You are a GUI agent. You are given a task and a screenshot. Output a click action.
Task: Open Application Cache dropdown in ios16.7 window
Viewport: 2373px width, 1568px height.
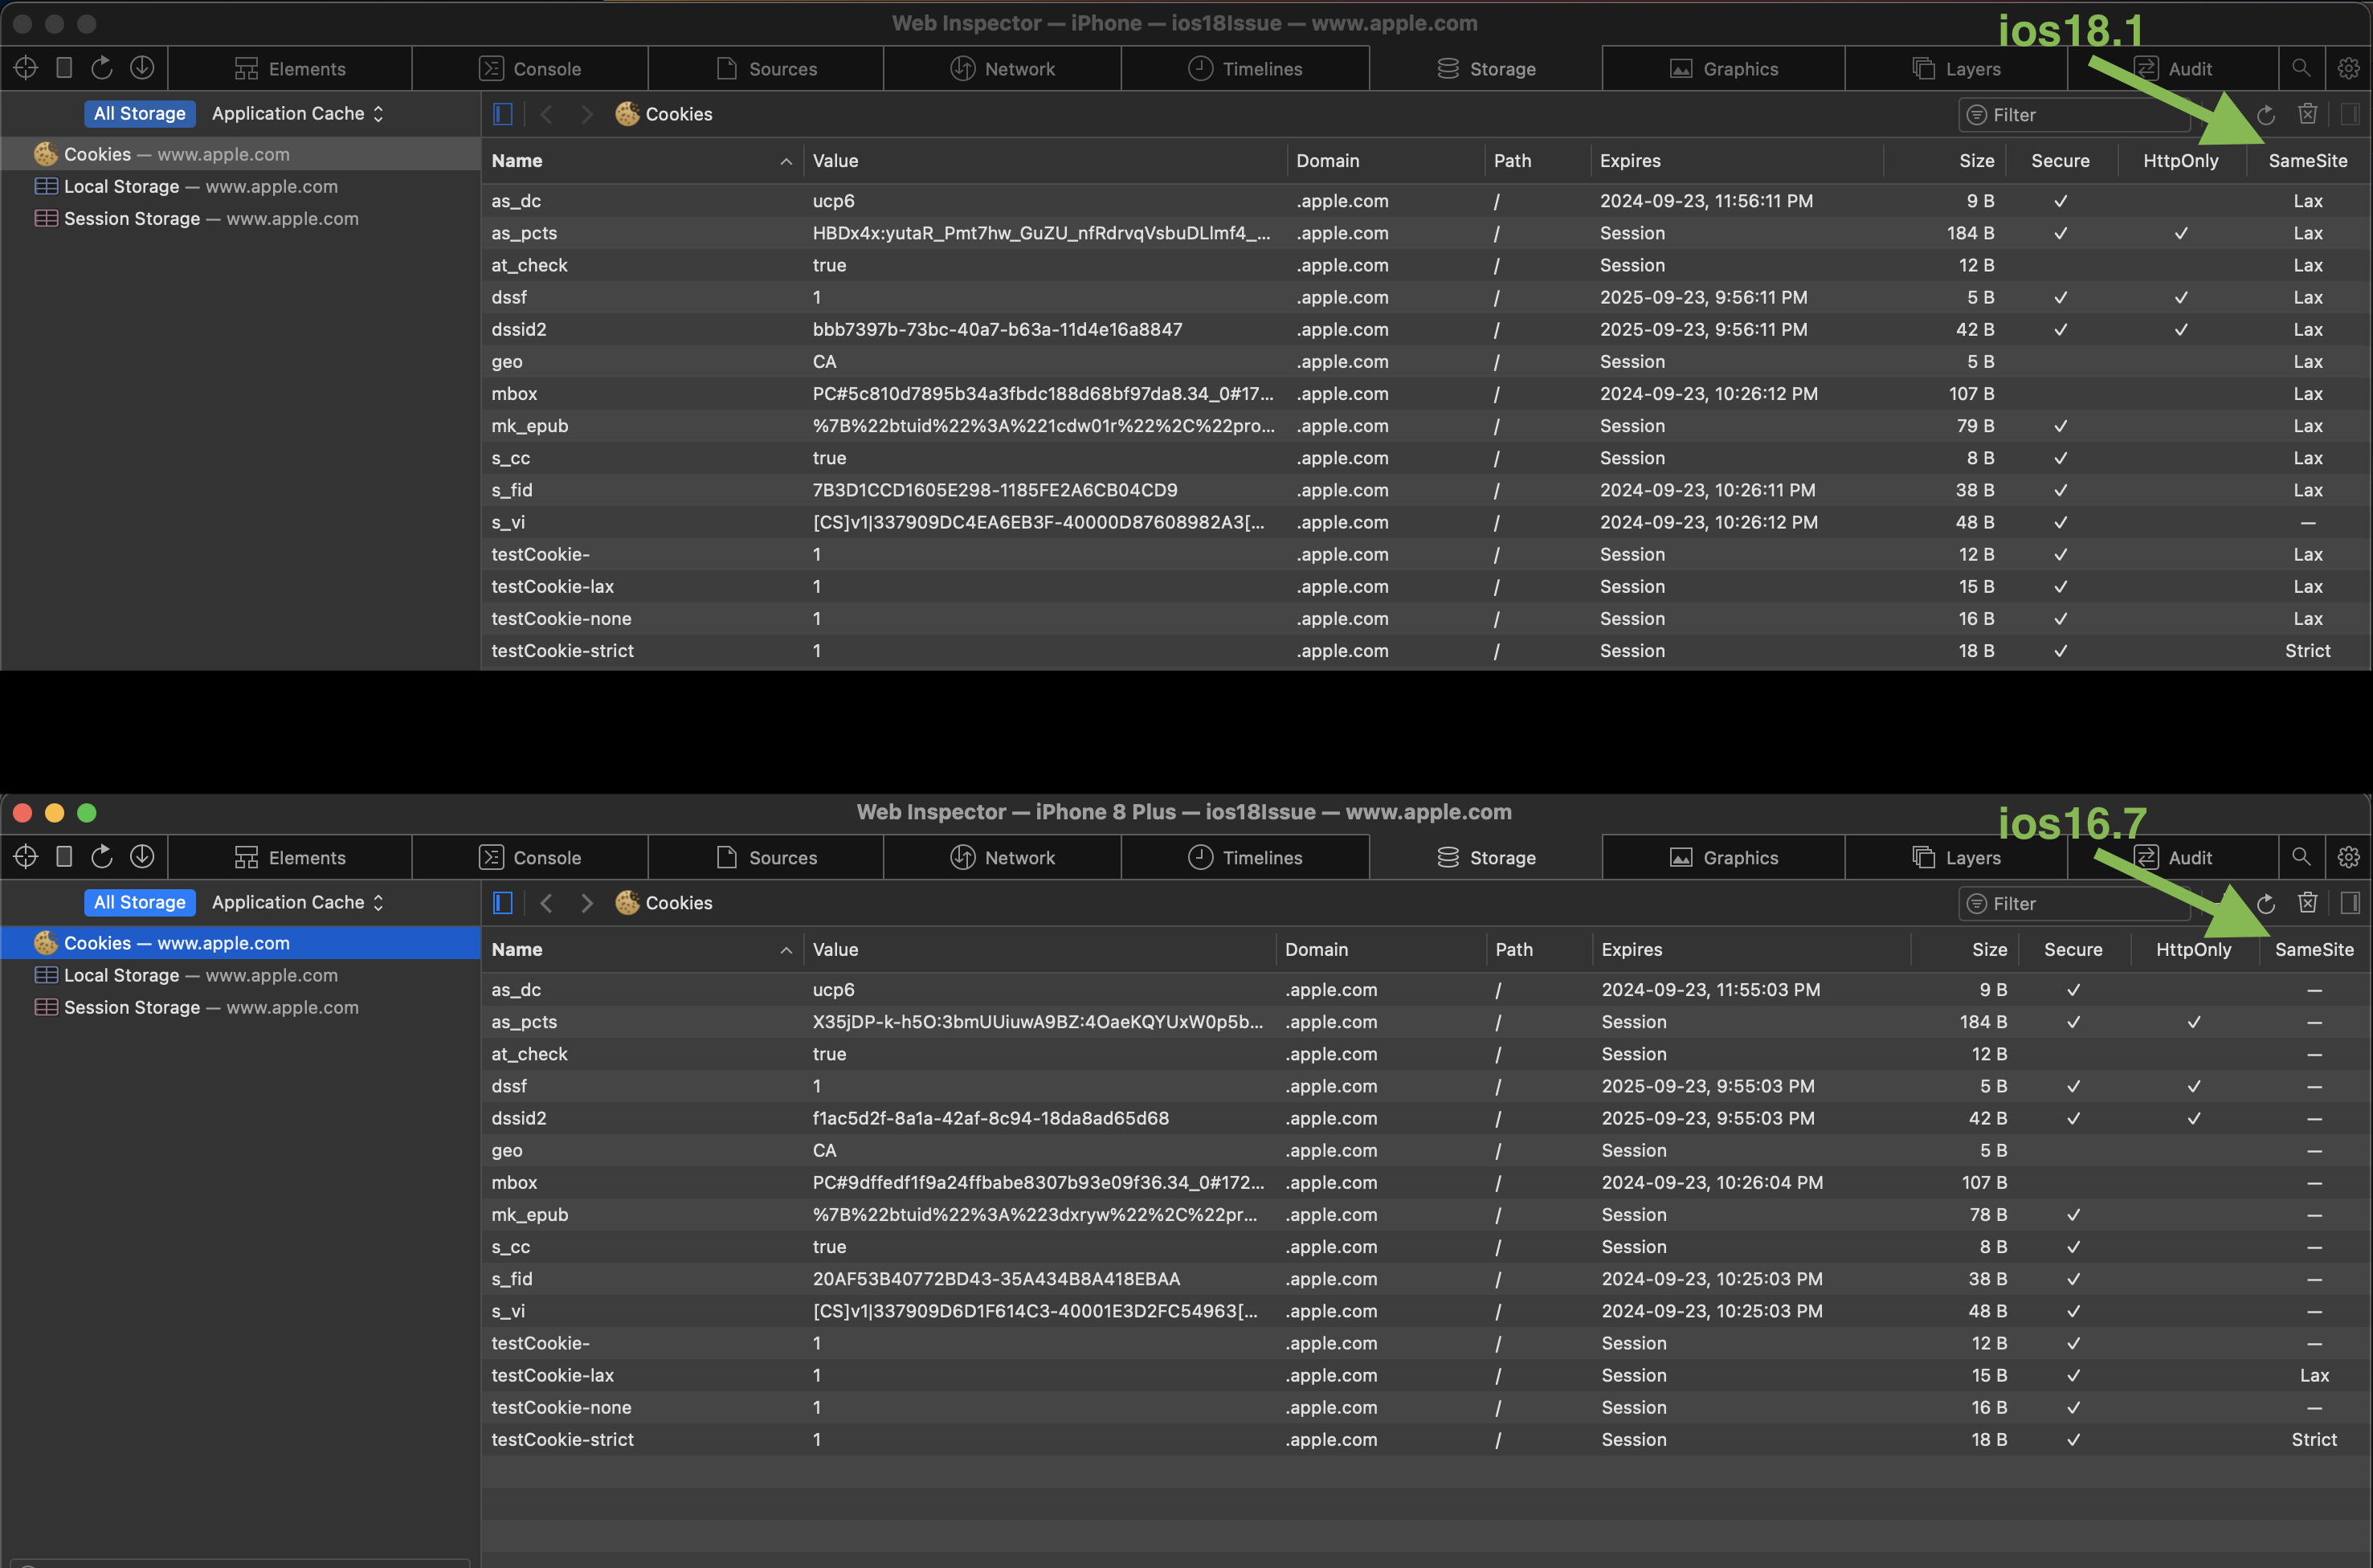[298, 902]
